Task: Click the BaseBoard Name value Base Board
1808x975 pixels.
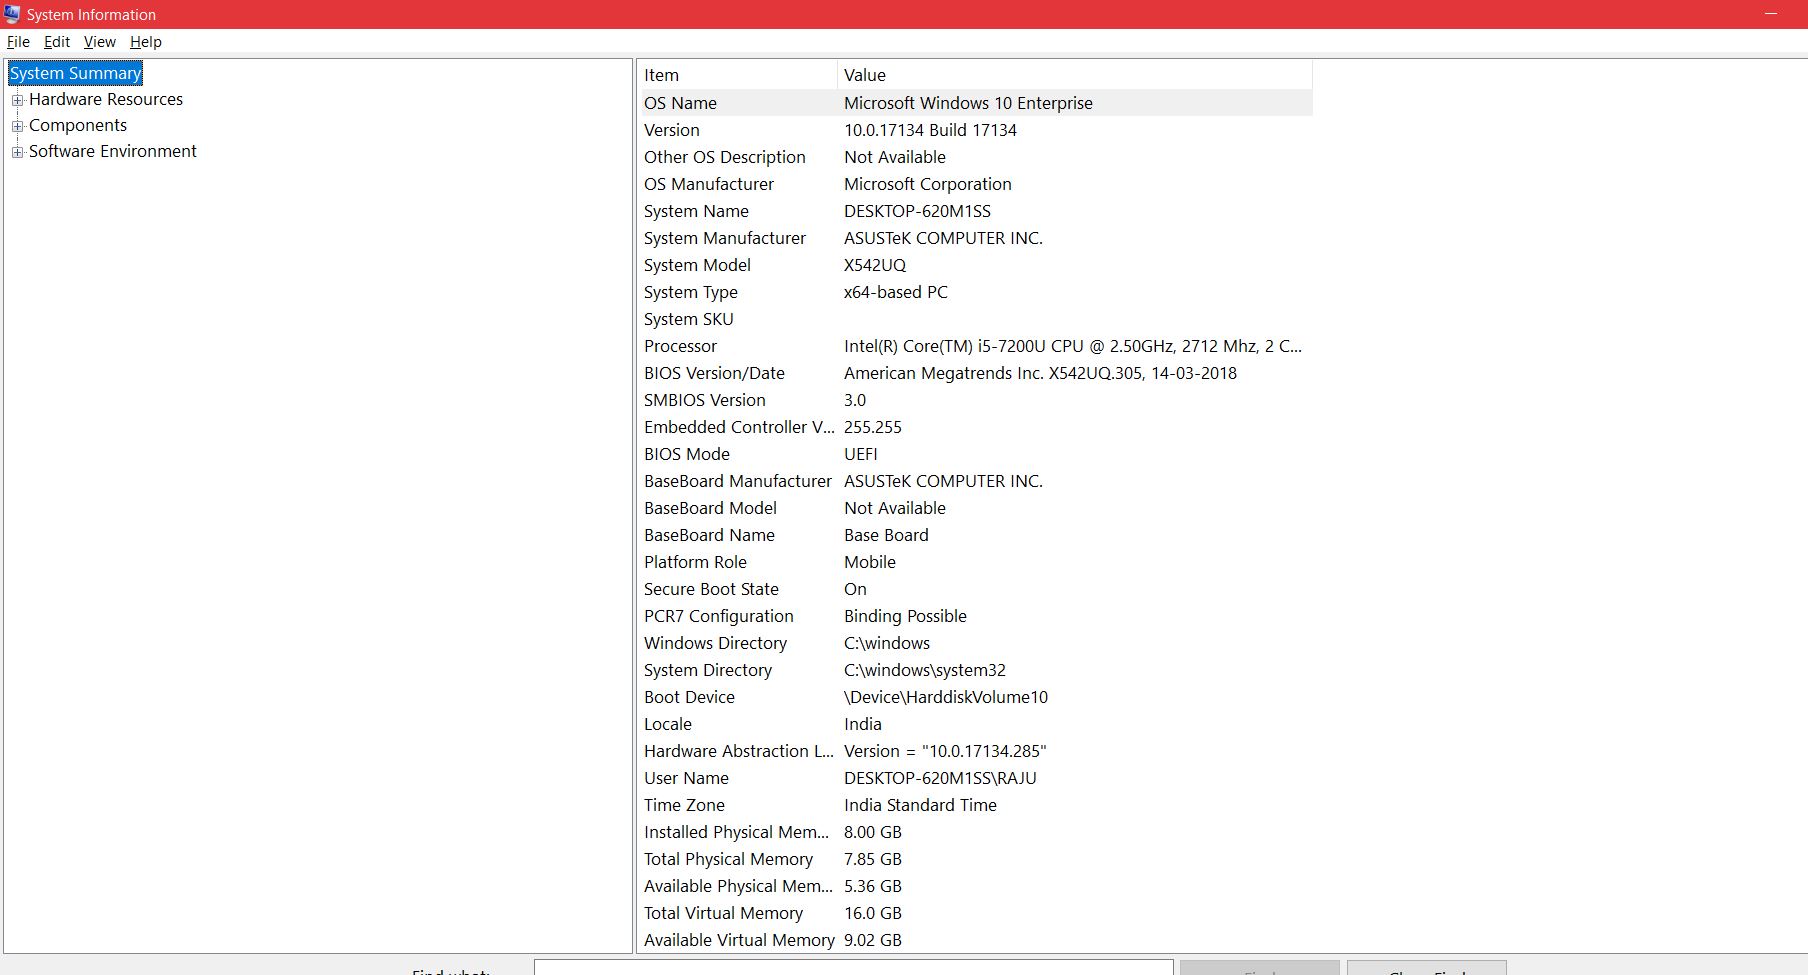Action: [886, 535]
